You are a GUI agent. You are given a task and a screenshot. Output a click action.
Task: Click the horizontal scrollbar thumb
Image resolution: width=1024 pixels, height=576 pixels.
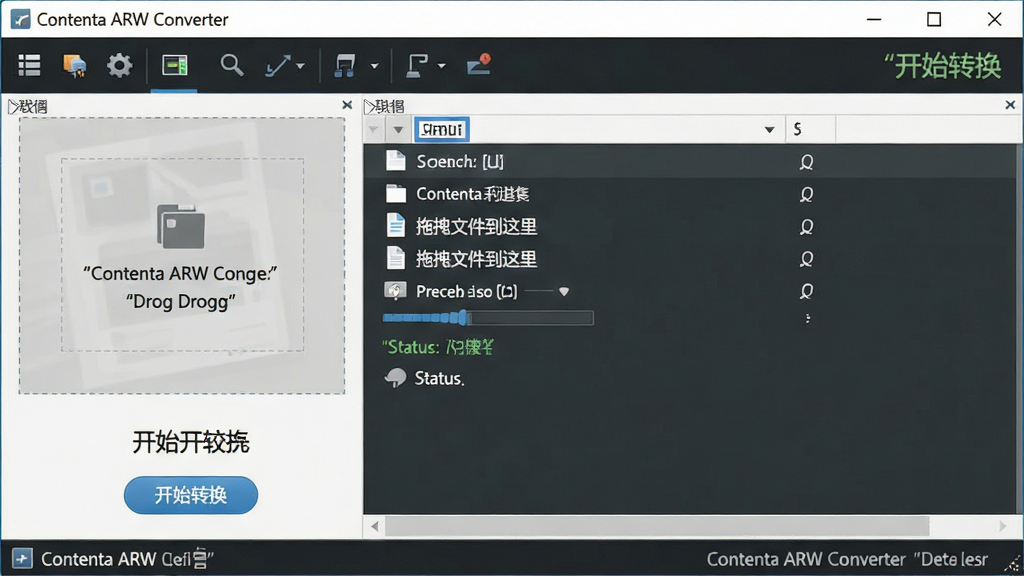[656, 526]
